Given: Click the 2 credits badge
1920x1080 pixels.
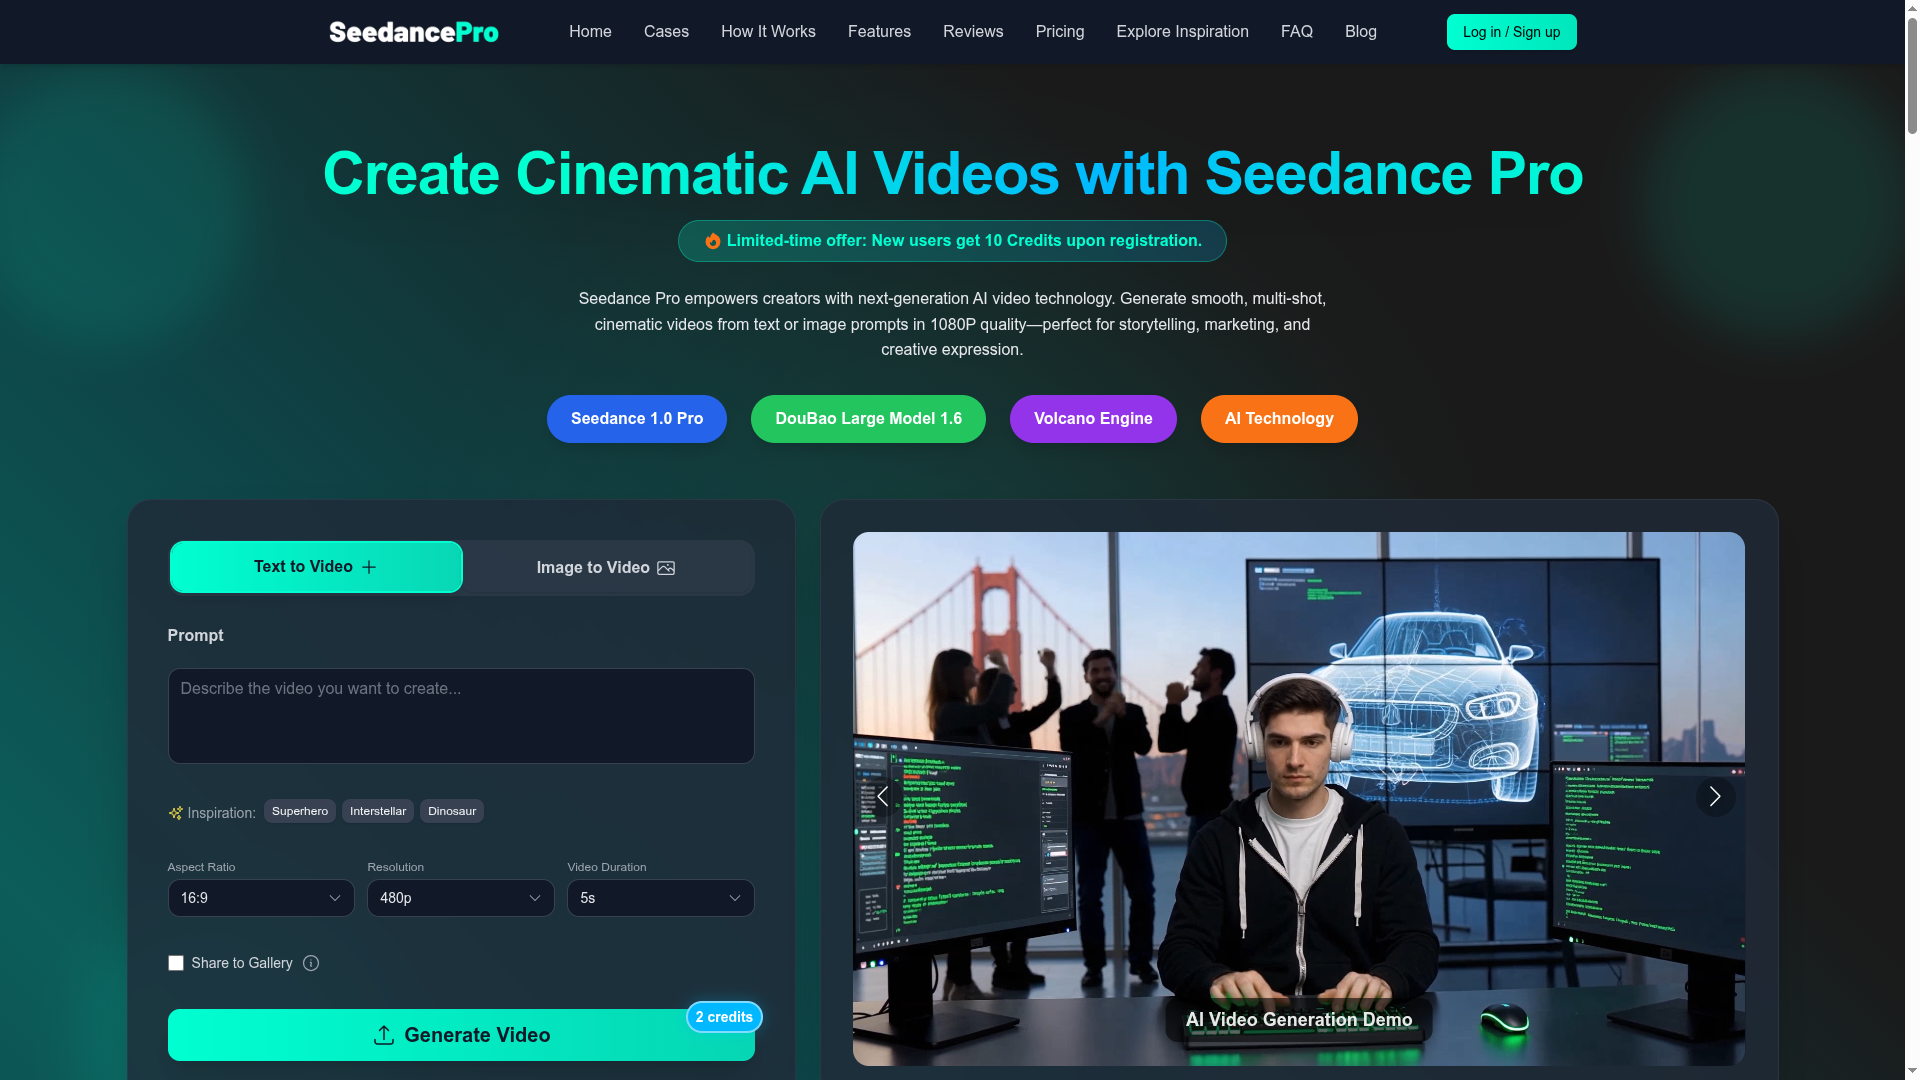Looking at the screenshot, I should click(724, 1017).
